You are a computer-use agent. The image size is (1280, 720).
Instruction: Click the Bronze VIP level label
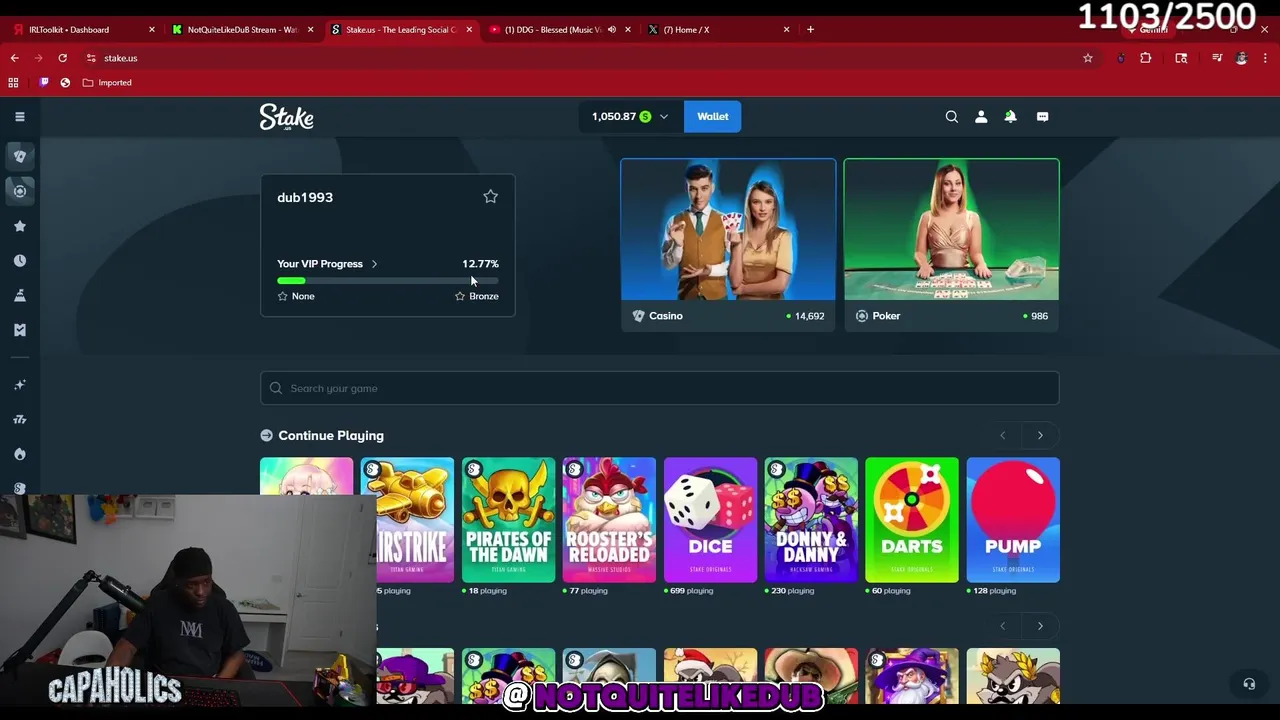tap(484, 296)
